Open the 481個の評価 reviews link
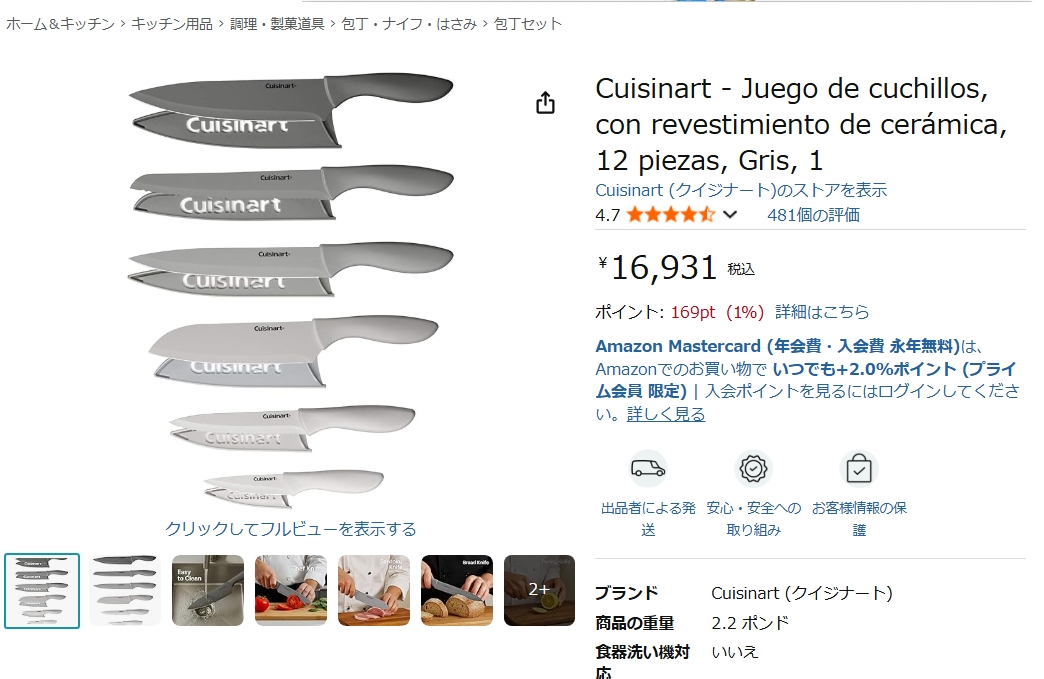1044x679 pixels. [x=813, y=215]
